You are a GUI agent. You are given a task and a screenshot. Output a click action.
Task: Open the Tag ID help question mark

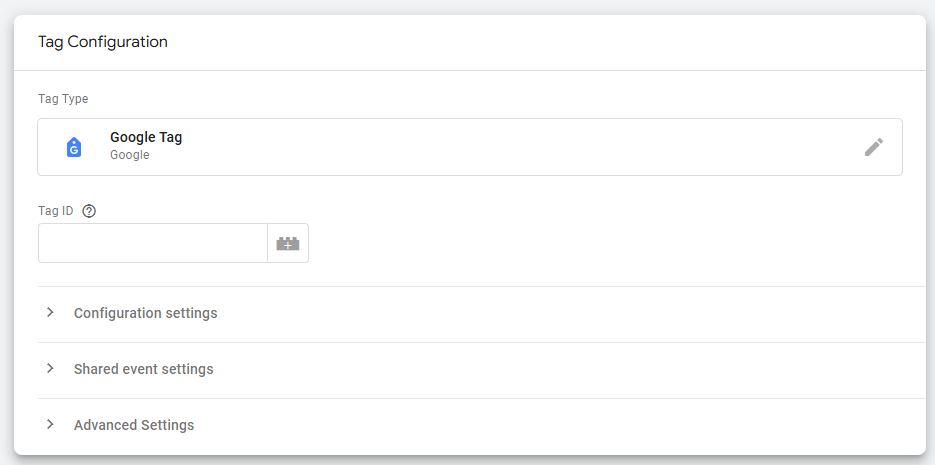[x=89, y=211]
